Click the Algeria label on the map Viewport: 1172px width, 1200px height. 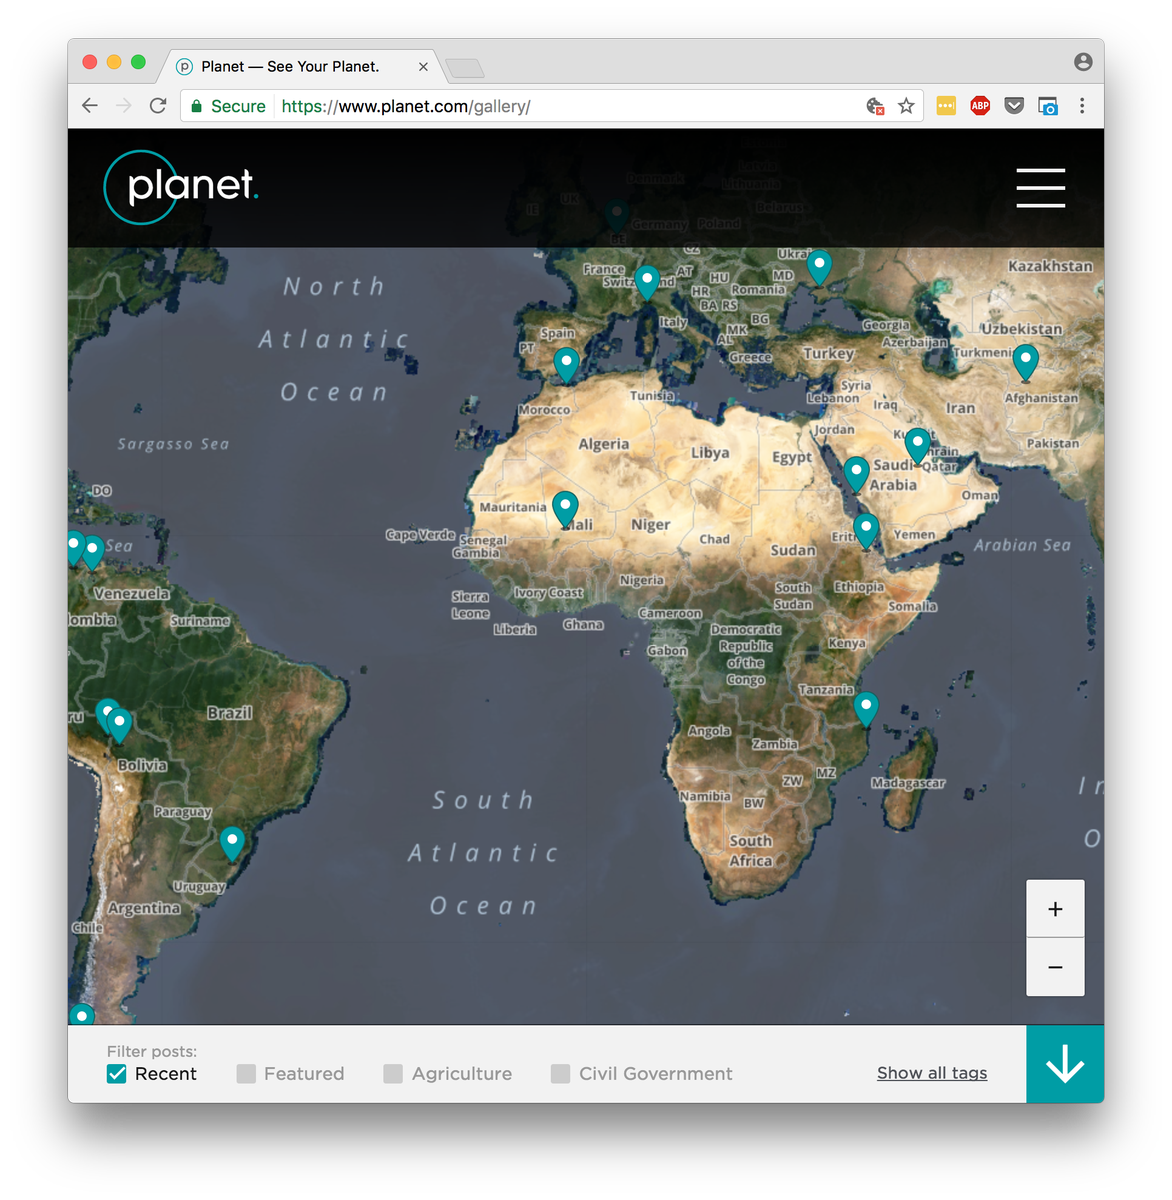(x=604, y=444)
